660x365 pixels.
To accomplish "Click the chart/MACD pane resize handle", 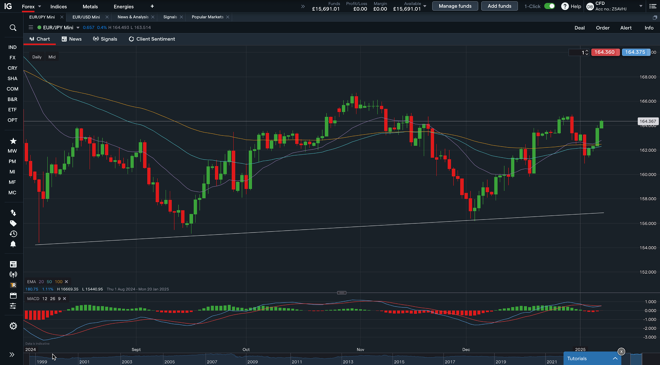I will (341, 293).
